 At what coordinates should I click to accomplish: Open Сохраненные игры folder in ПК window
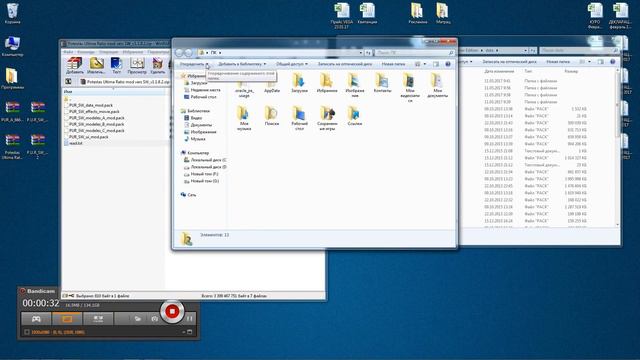click(327, 118)
